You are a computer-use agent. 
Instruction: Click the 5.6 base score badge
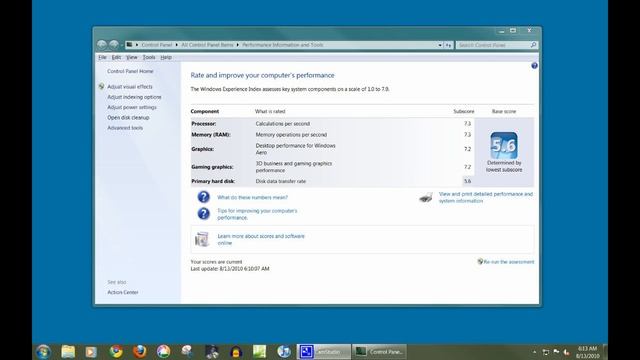tap(504, 145)
